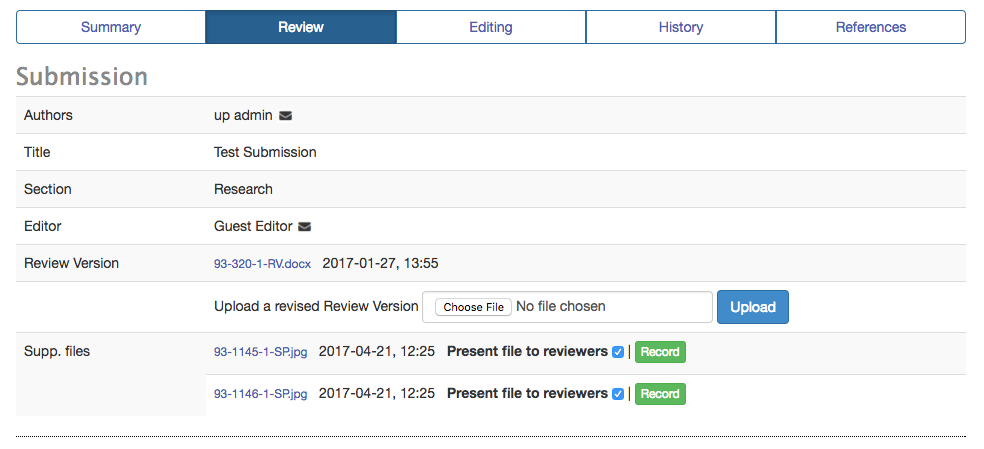This screenshot has height=449, width=984.
Task: Switch to the Summary tab
Action: 111,27
